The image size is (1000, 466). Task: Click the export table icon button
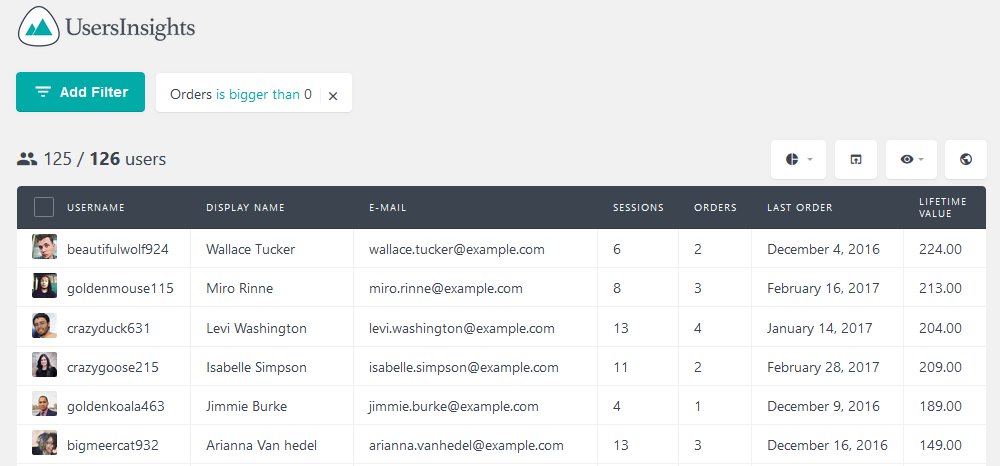pos(856,159)
